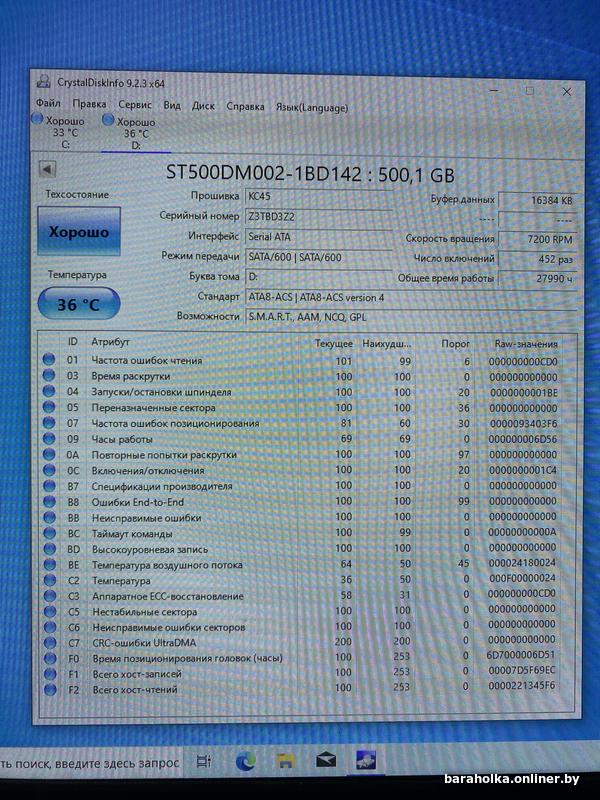Open Task View on the taskbar
The image size is (600, 800).
204,762
